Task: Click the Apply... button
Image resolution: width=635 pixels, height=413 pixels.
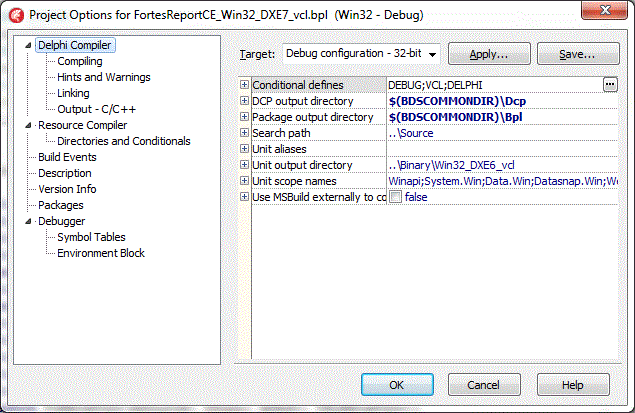Action: point(489,54)
